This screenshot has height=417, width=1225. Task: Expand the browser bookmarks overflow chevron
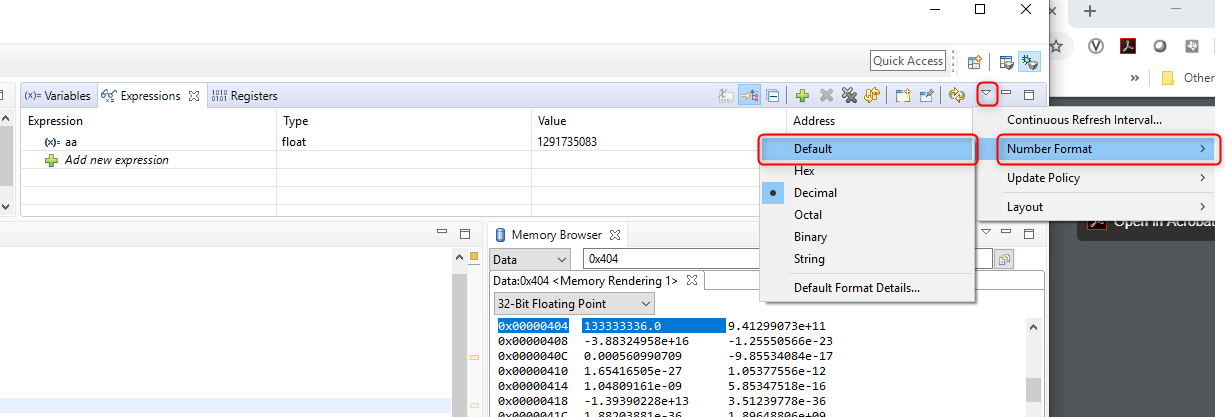[1136, 77]
